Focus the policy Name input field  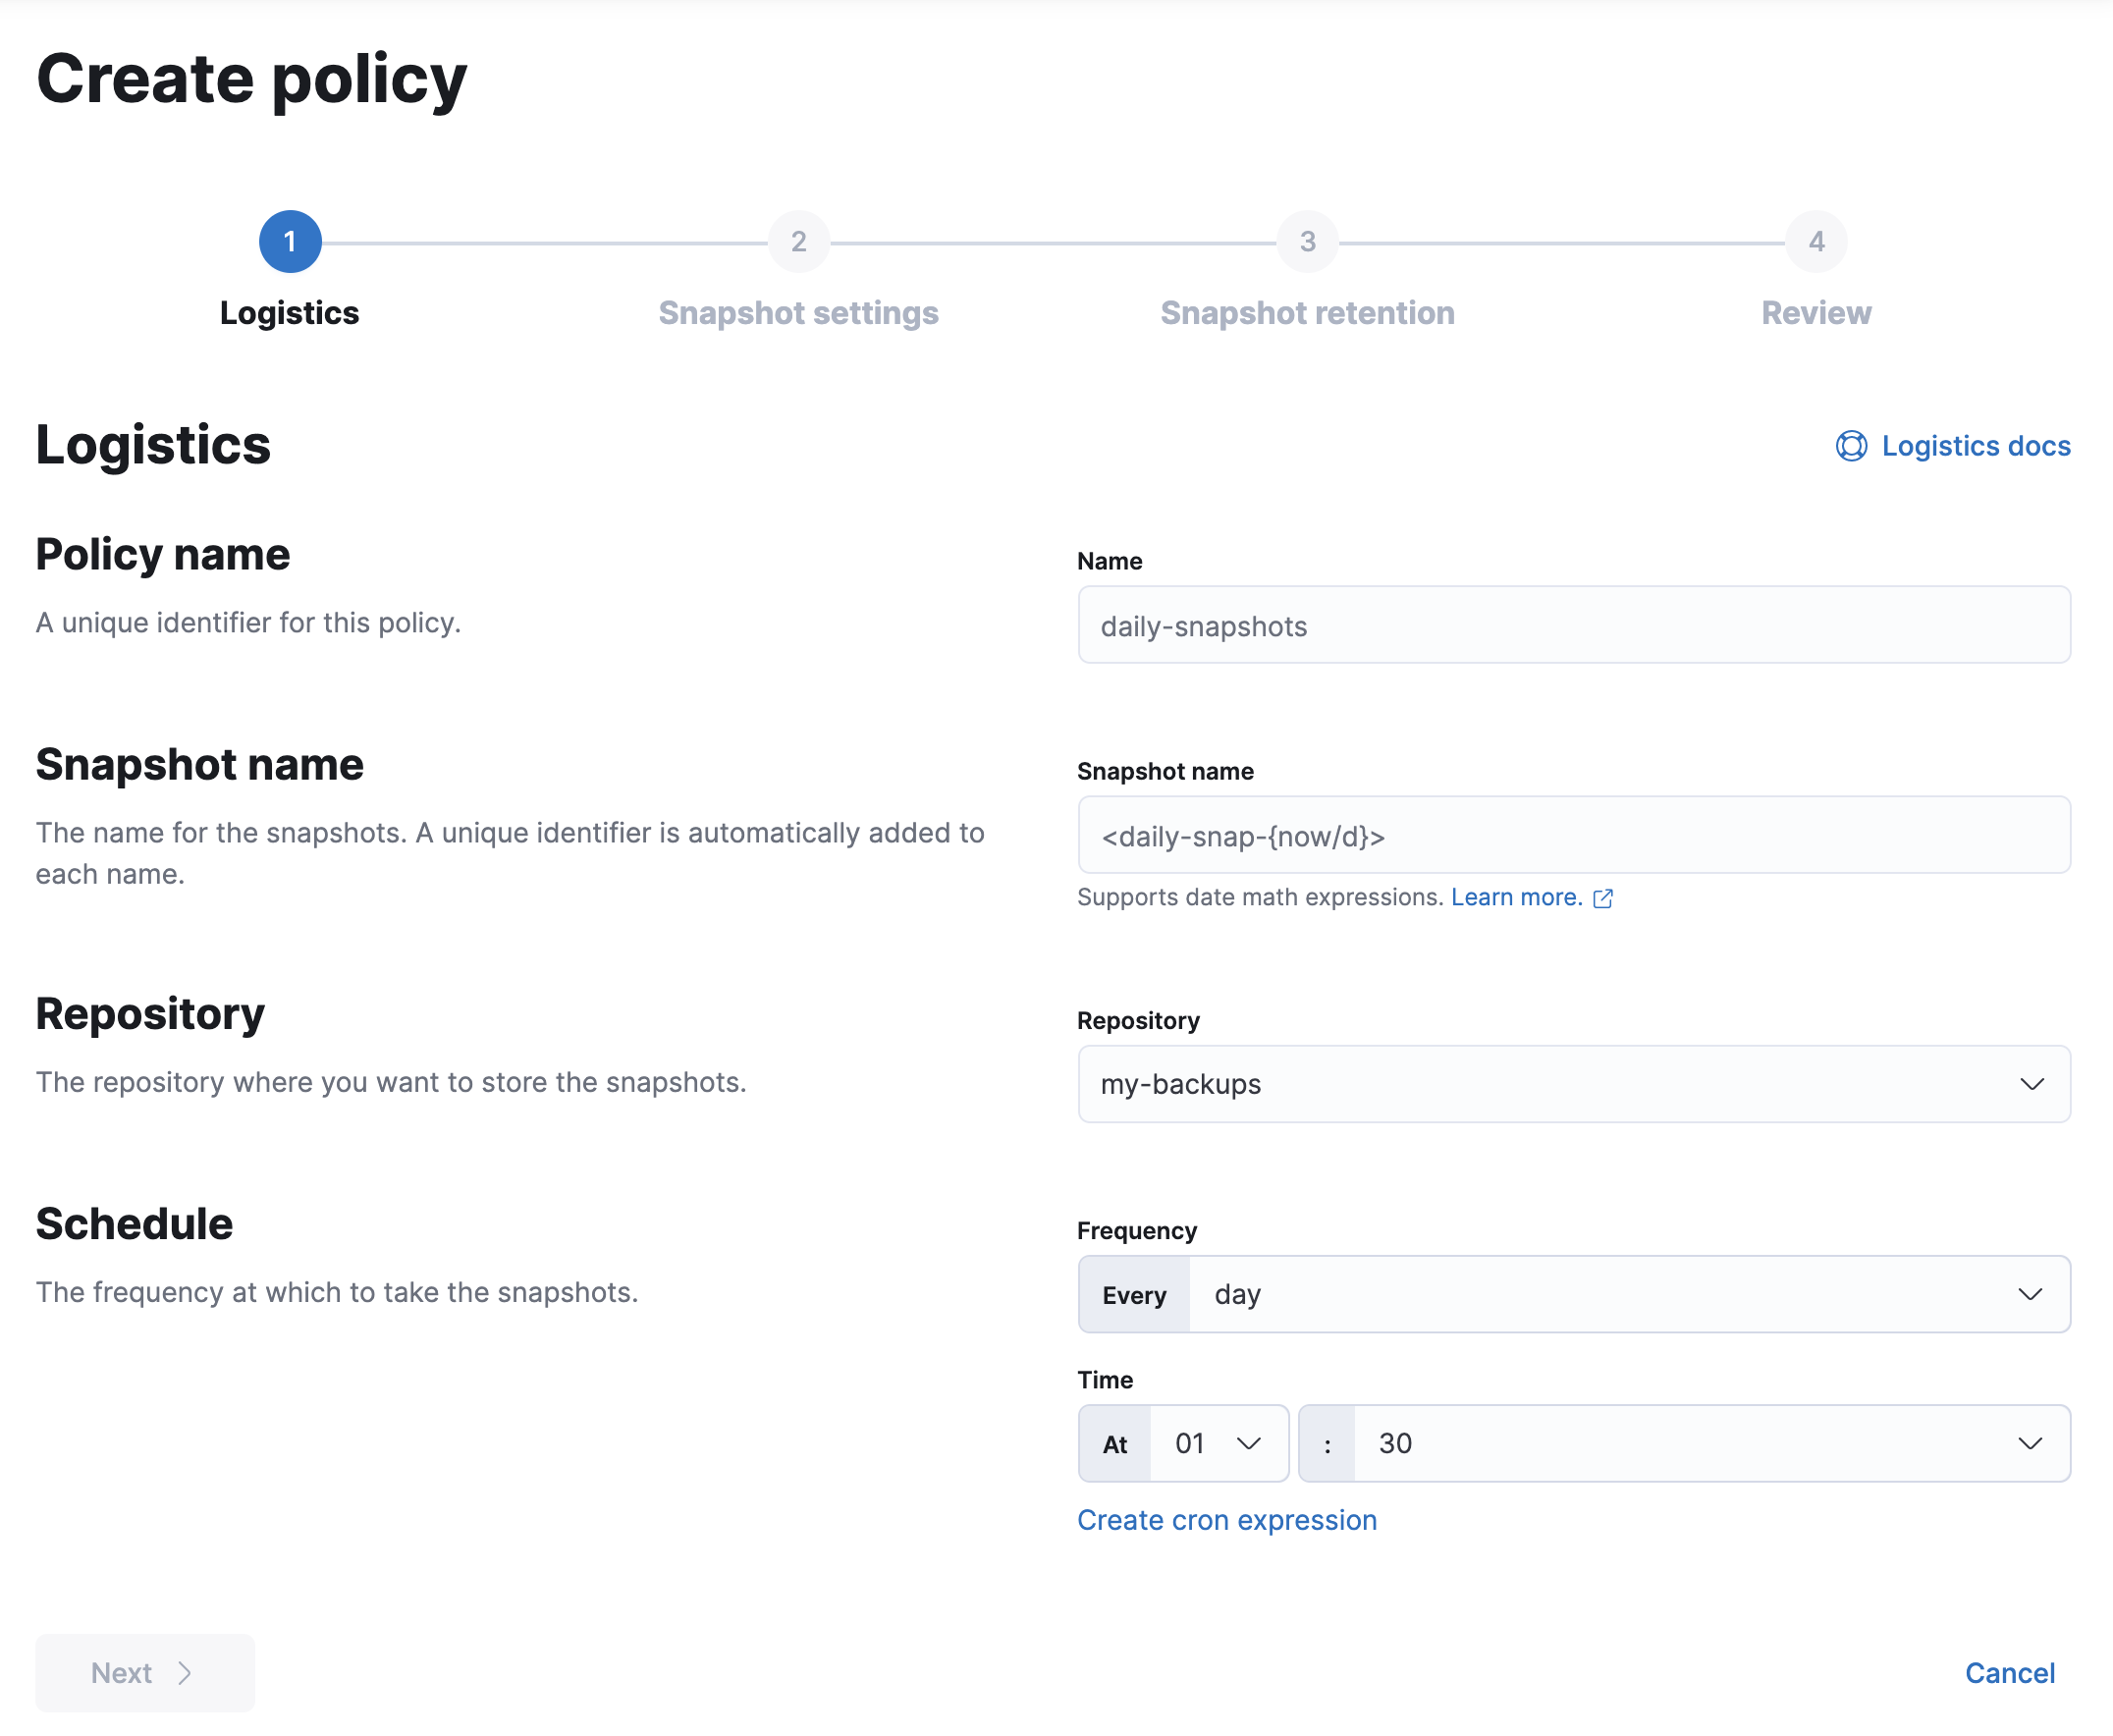click(1573, 625)
